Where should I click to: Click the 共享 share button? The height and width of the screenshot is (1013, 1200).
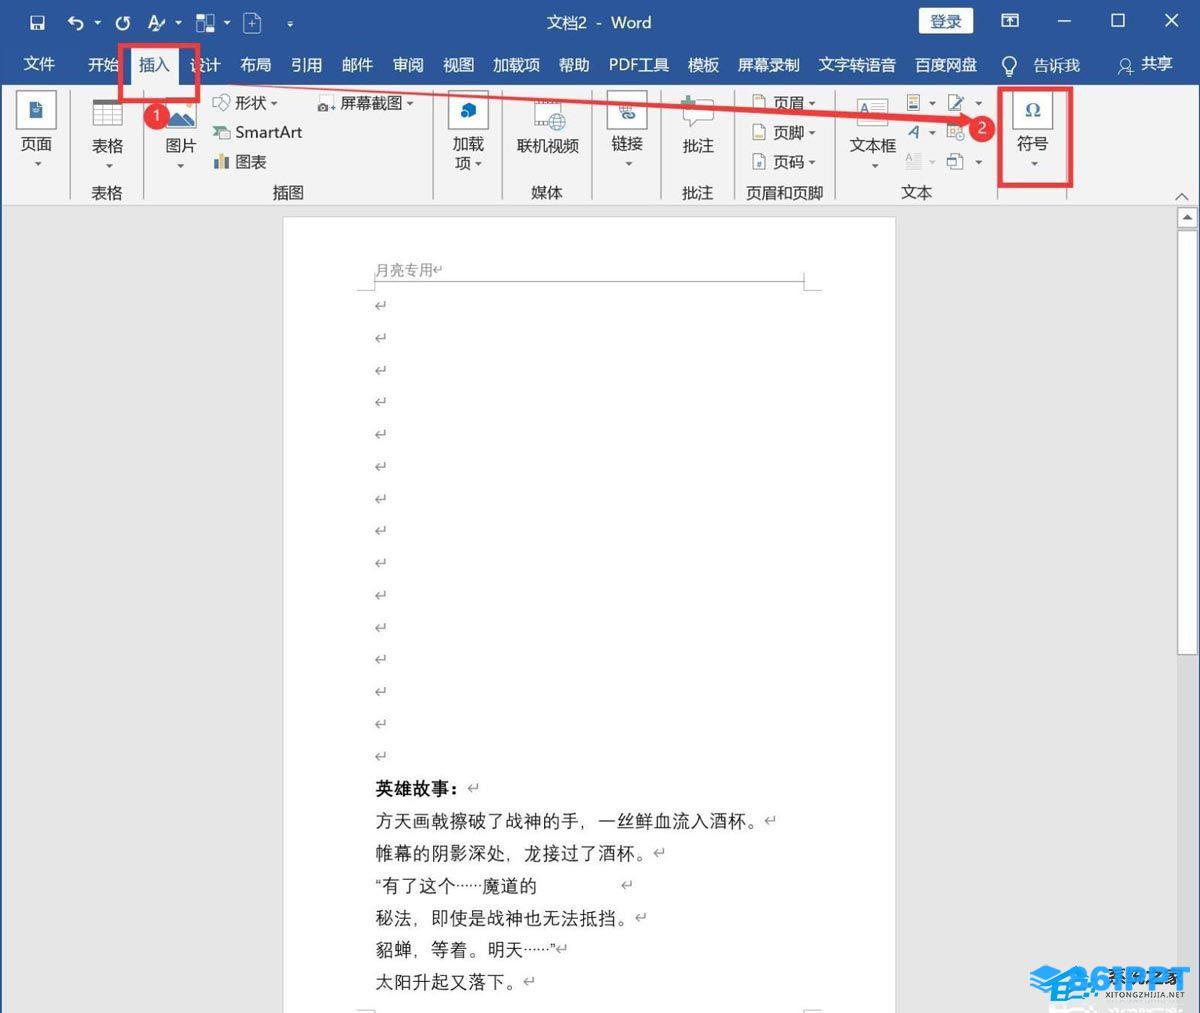click(1145, 64)
